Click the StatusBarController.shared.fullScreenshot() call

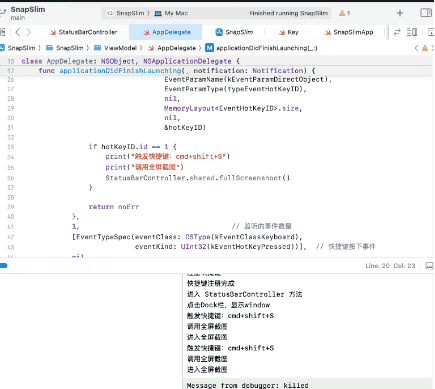(198, 178)
